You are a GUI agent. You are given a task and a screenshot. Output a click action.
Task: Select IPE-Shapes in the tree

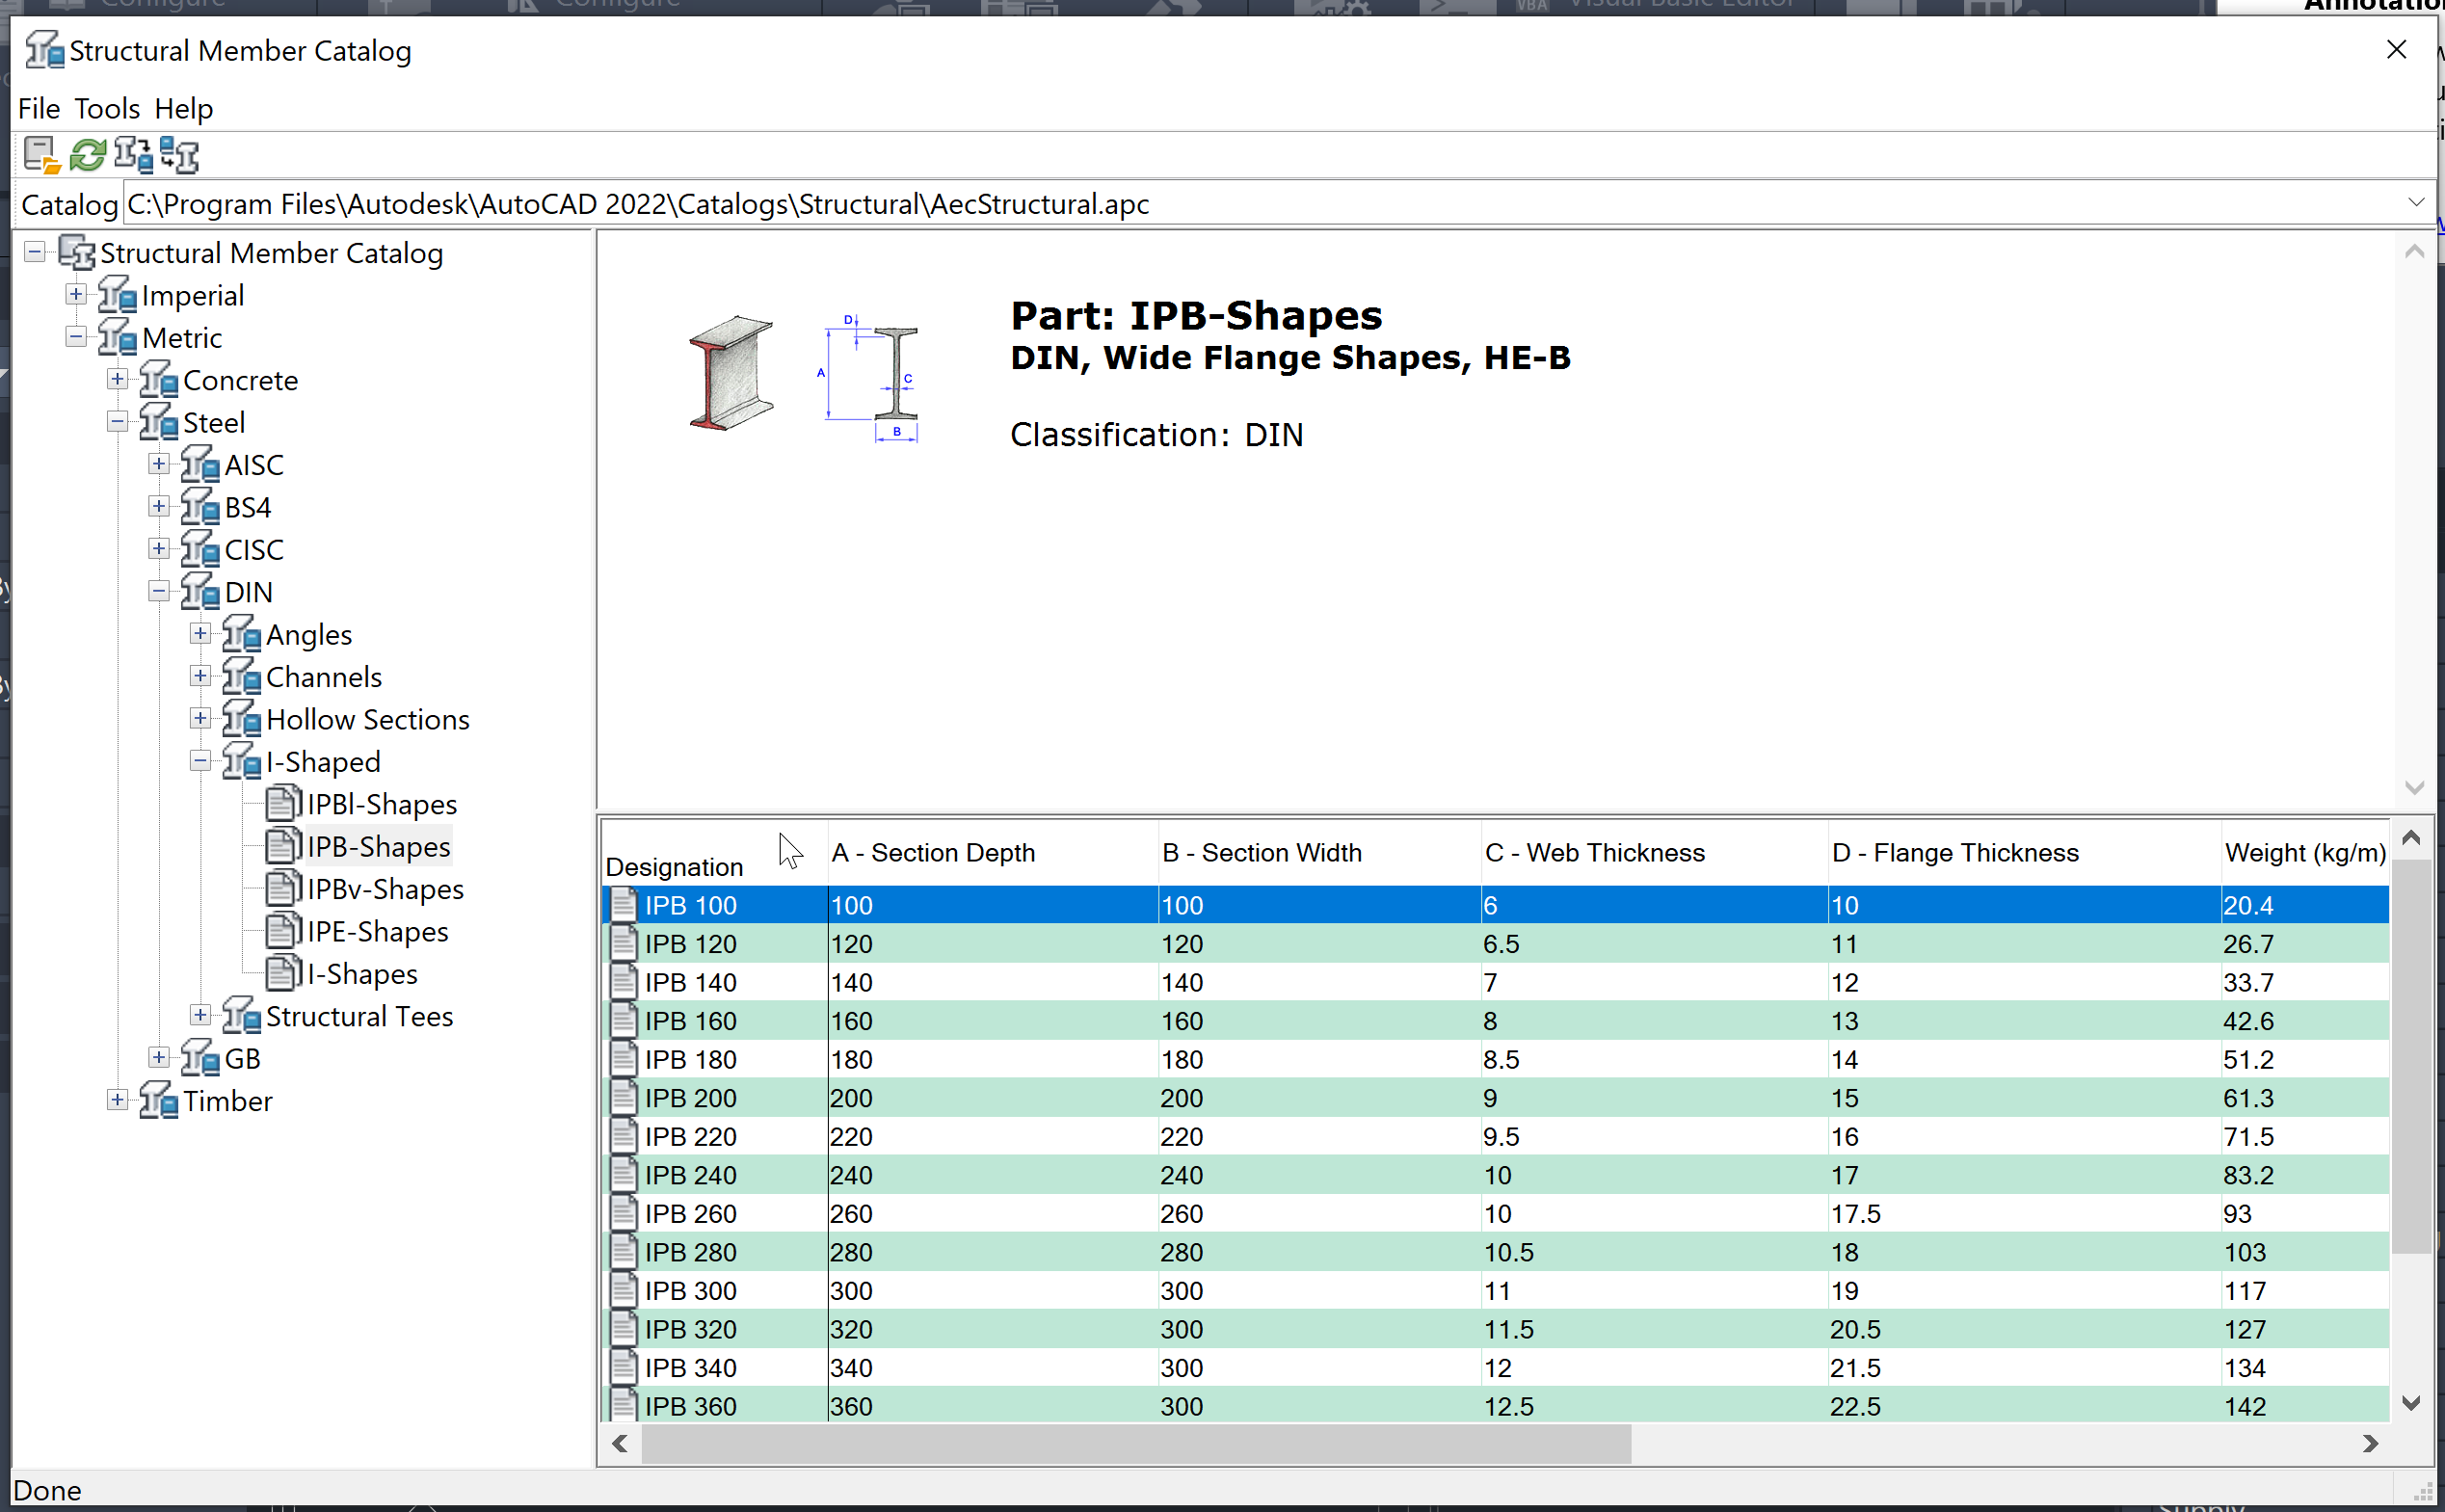click(x=377, y=932)
